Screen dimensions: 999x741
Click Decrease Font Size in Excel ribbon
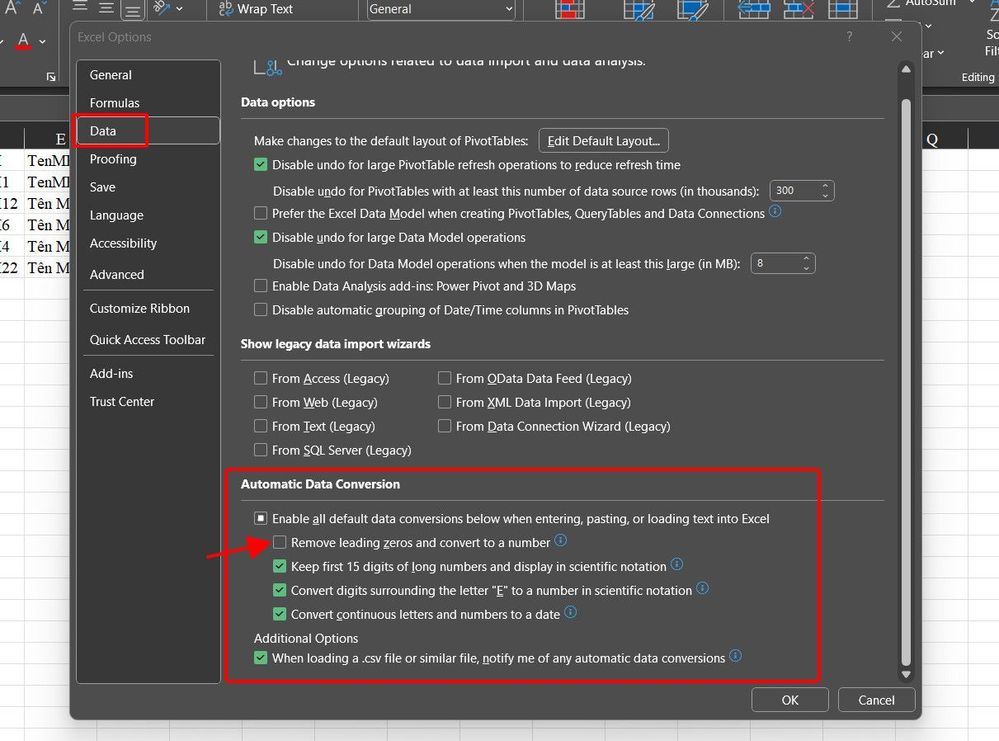click(x=38, y=8)
